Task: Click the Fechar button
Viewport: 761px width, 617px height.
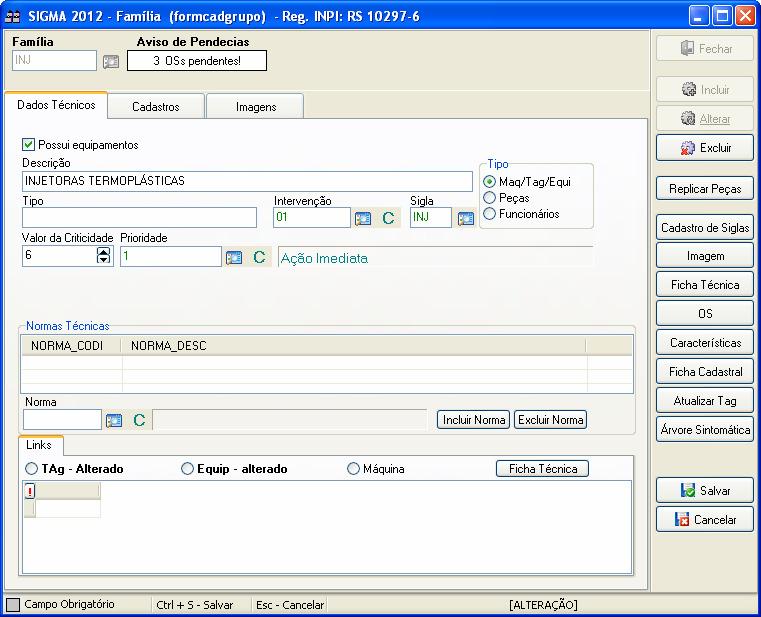Action: (x=705, y=49)
